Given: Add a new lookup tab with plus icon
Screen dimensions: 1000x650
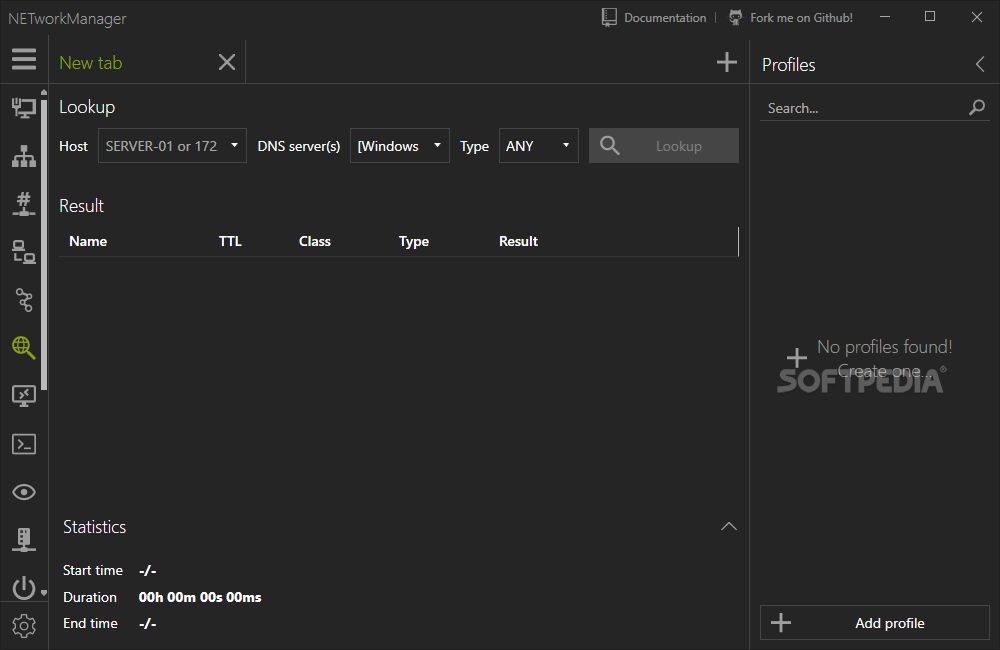Looking at the screenshot, I should click(726, 63).
